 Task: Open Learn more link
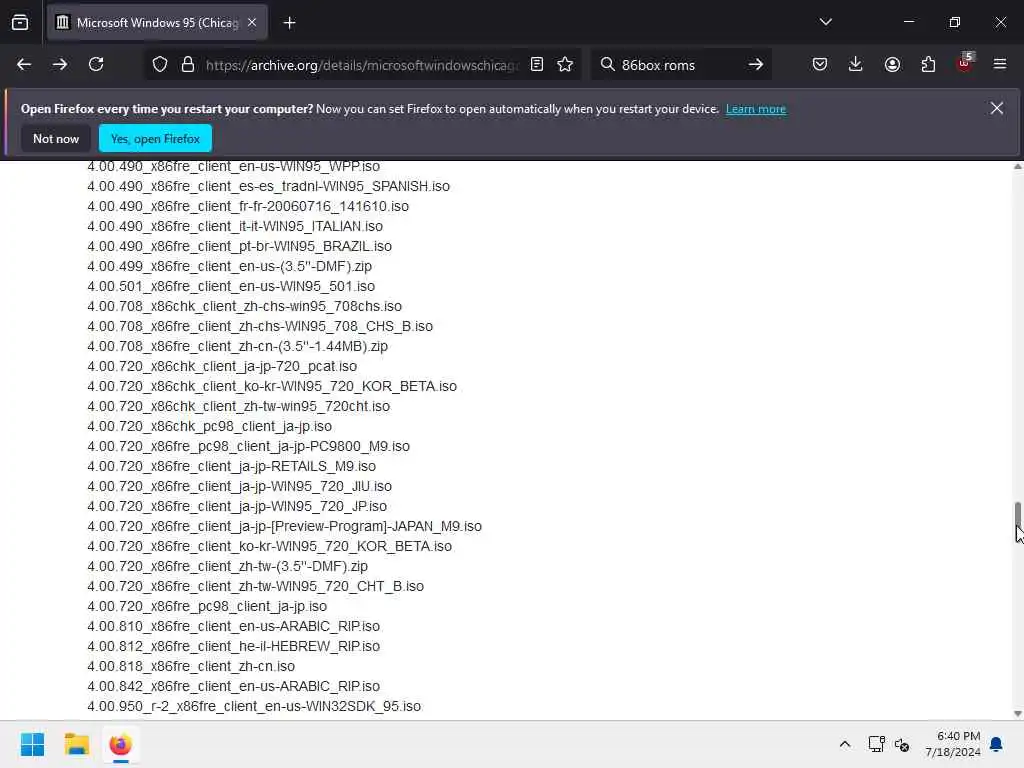click(756, 109)
